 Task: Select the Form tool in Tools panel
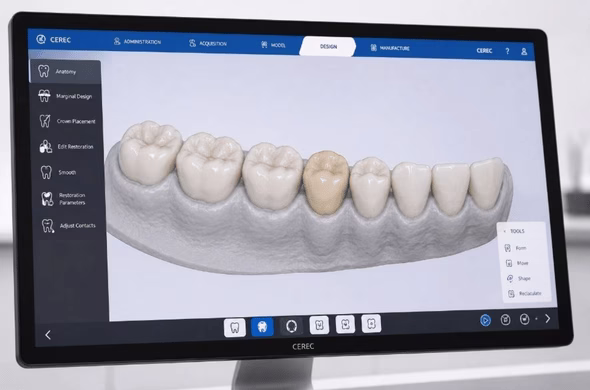(x=515, y=248)
